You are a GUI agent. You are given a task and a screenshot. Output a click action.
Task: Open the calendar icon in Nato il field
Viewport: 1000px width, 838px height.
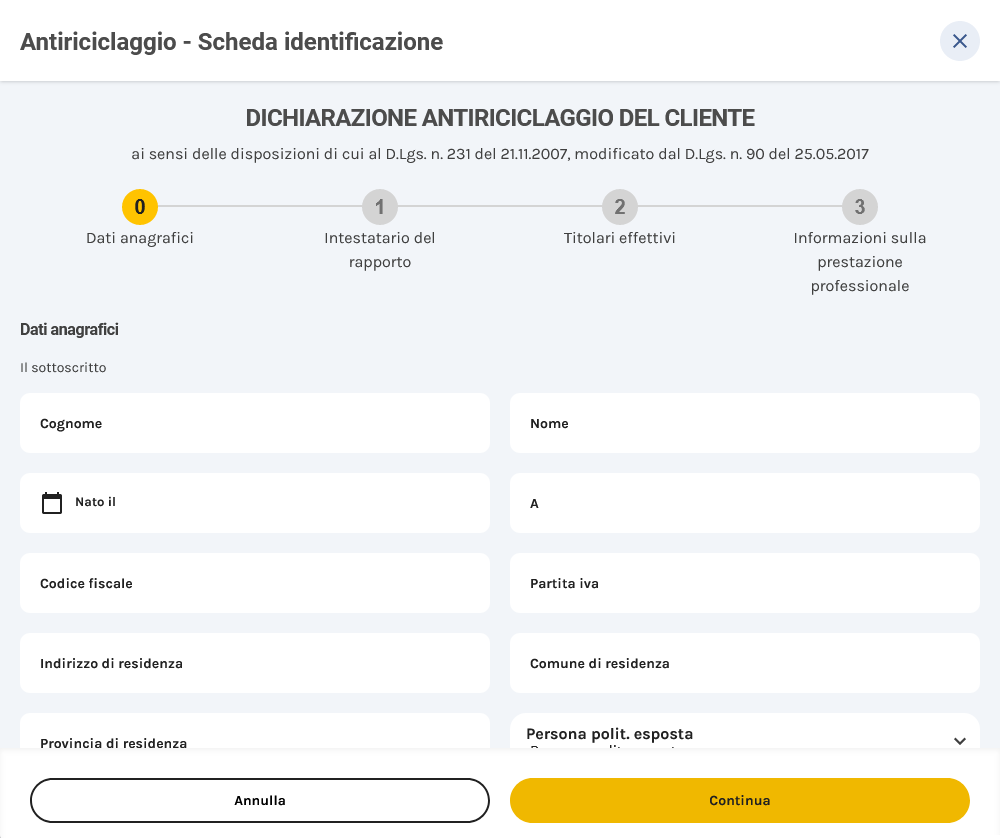pos(51,503)
